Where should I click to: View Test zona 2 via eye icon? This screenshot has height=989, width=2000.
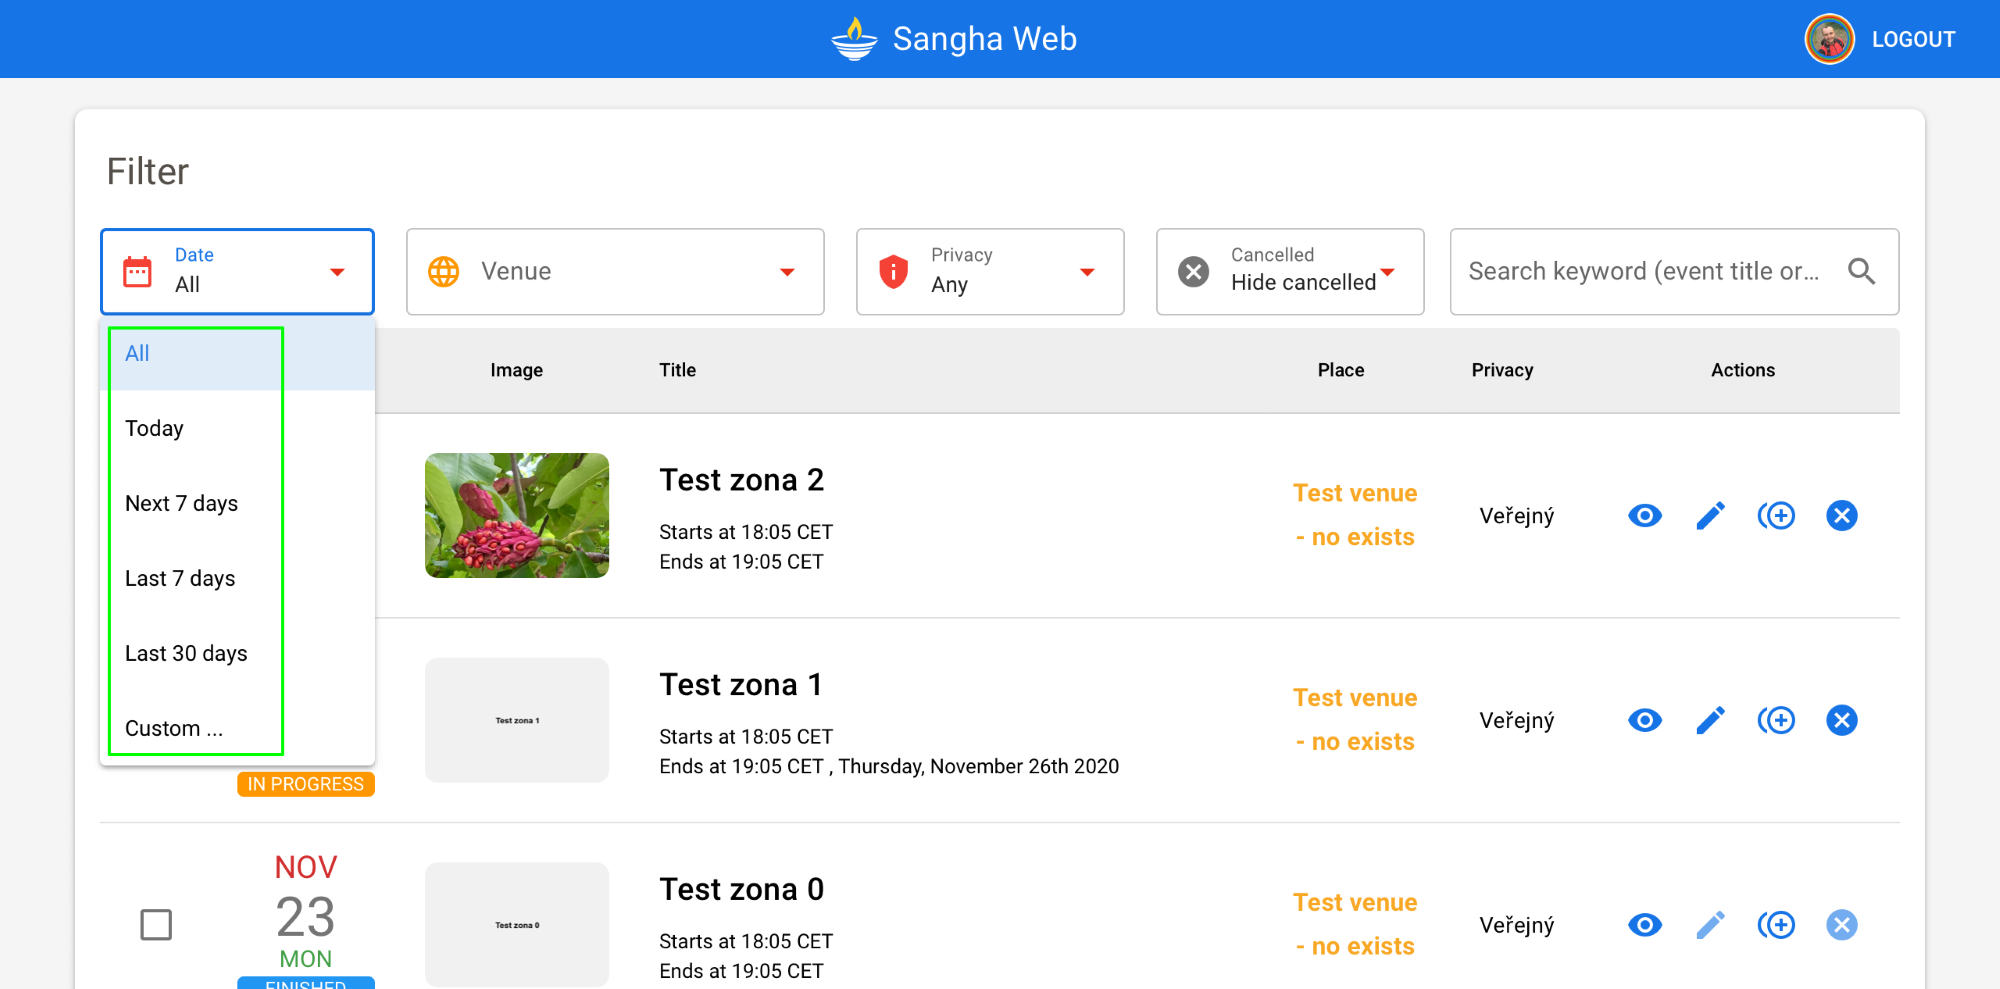click(1644, 516)
